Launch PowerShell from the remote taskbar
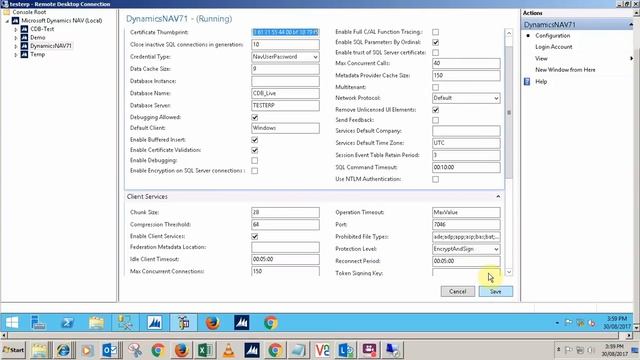This screenshot has width=640, height=360. (x=67, y=323)
